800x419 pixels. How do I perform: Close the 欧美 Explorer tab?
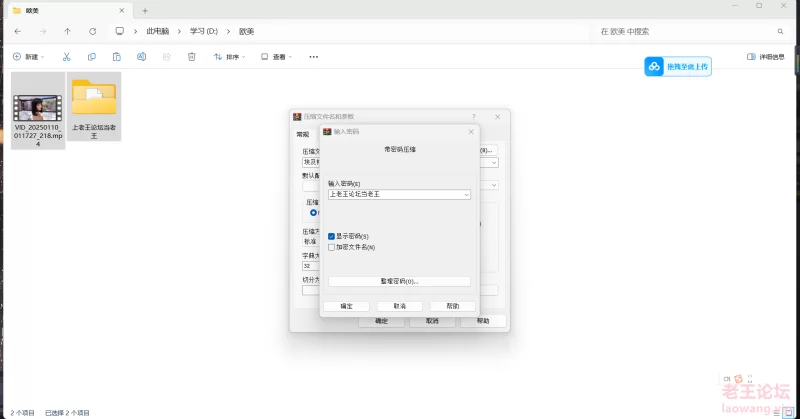(x=121, y=10)
